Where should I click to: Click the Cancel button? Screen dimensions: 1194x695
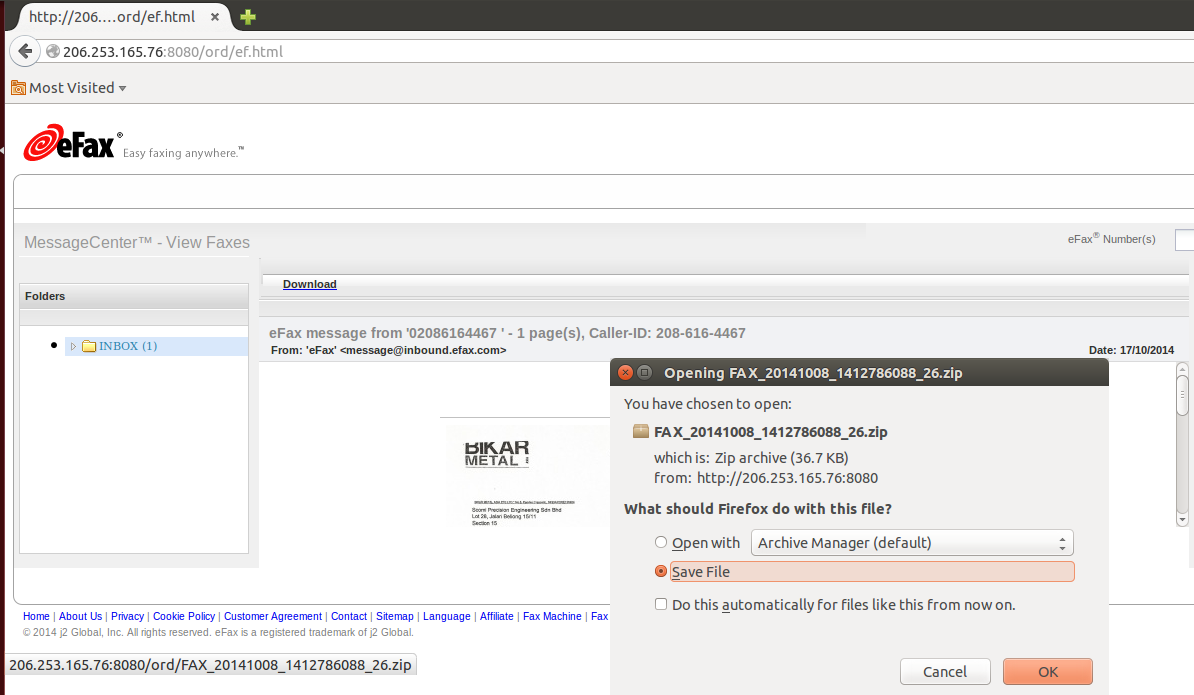coord(945,671)
